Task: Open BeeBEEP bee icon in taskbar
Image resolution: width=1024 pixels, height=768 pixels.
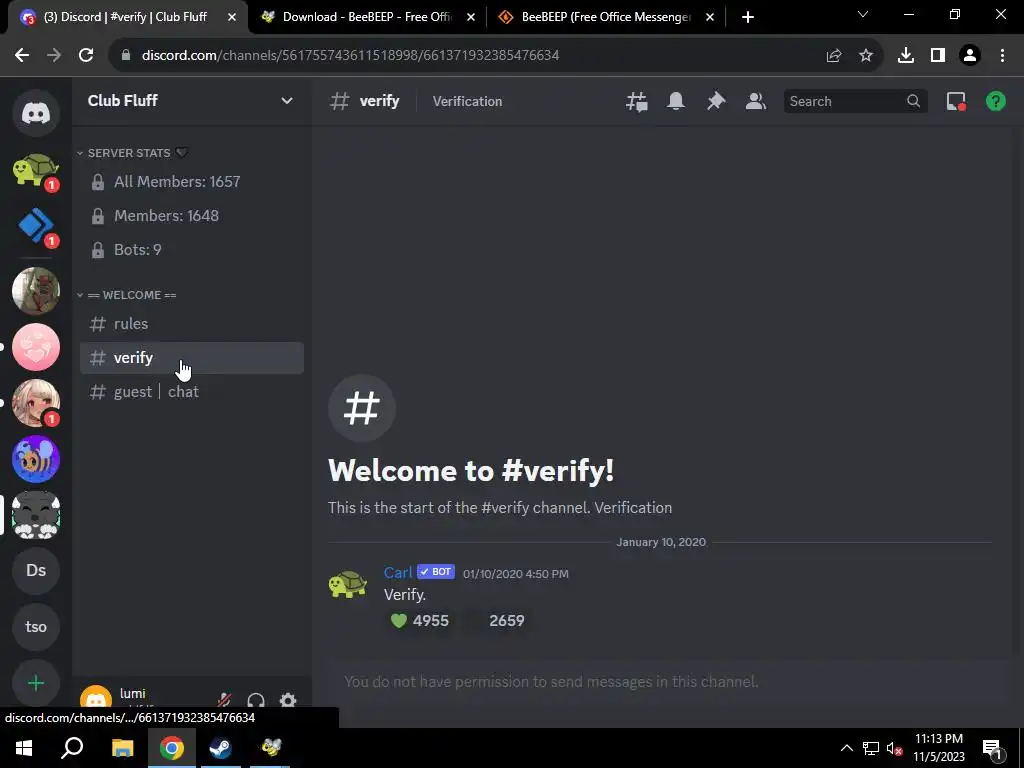Action: 271,748
